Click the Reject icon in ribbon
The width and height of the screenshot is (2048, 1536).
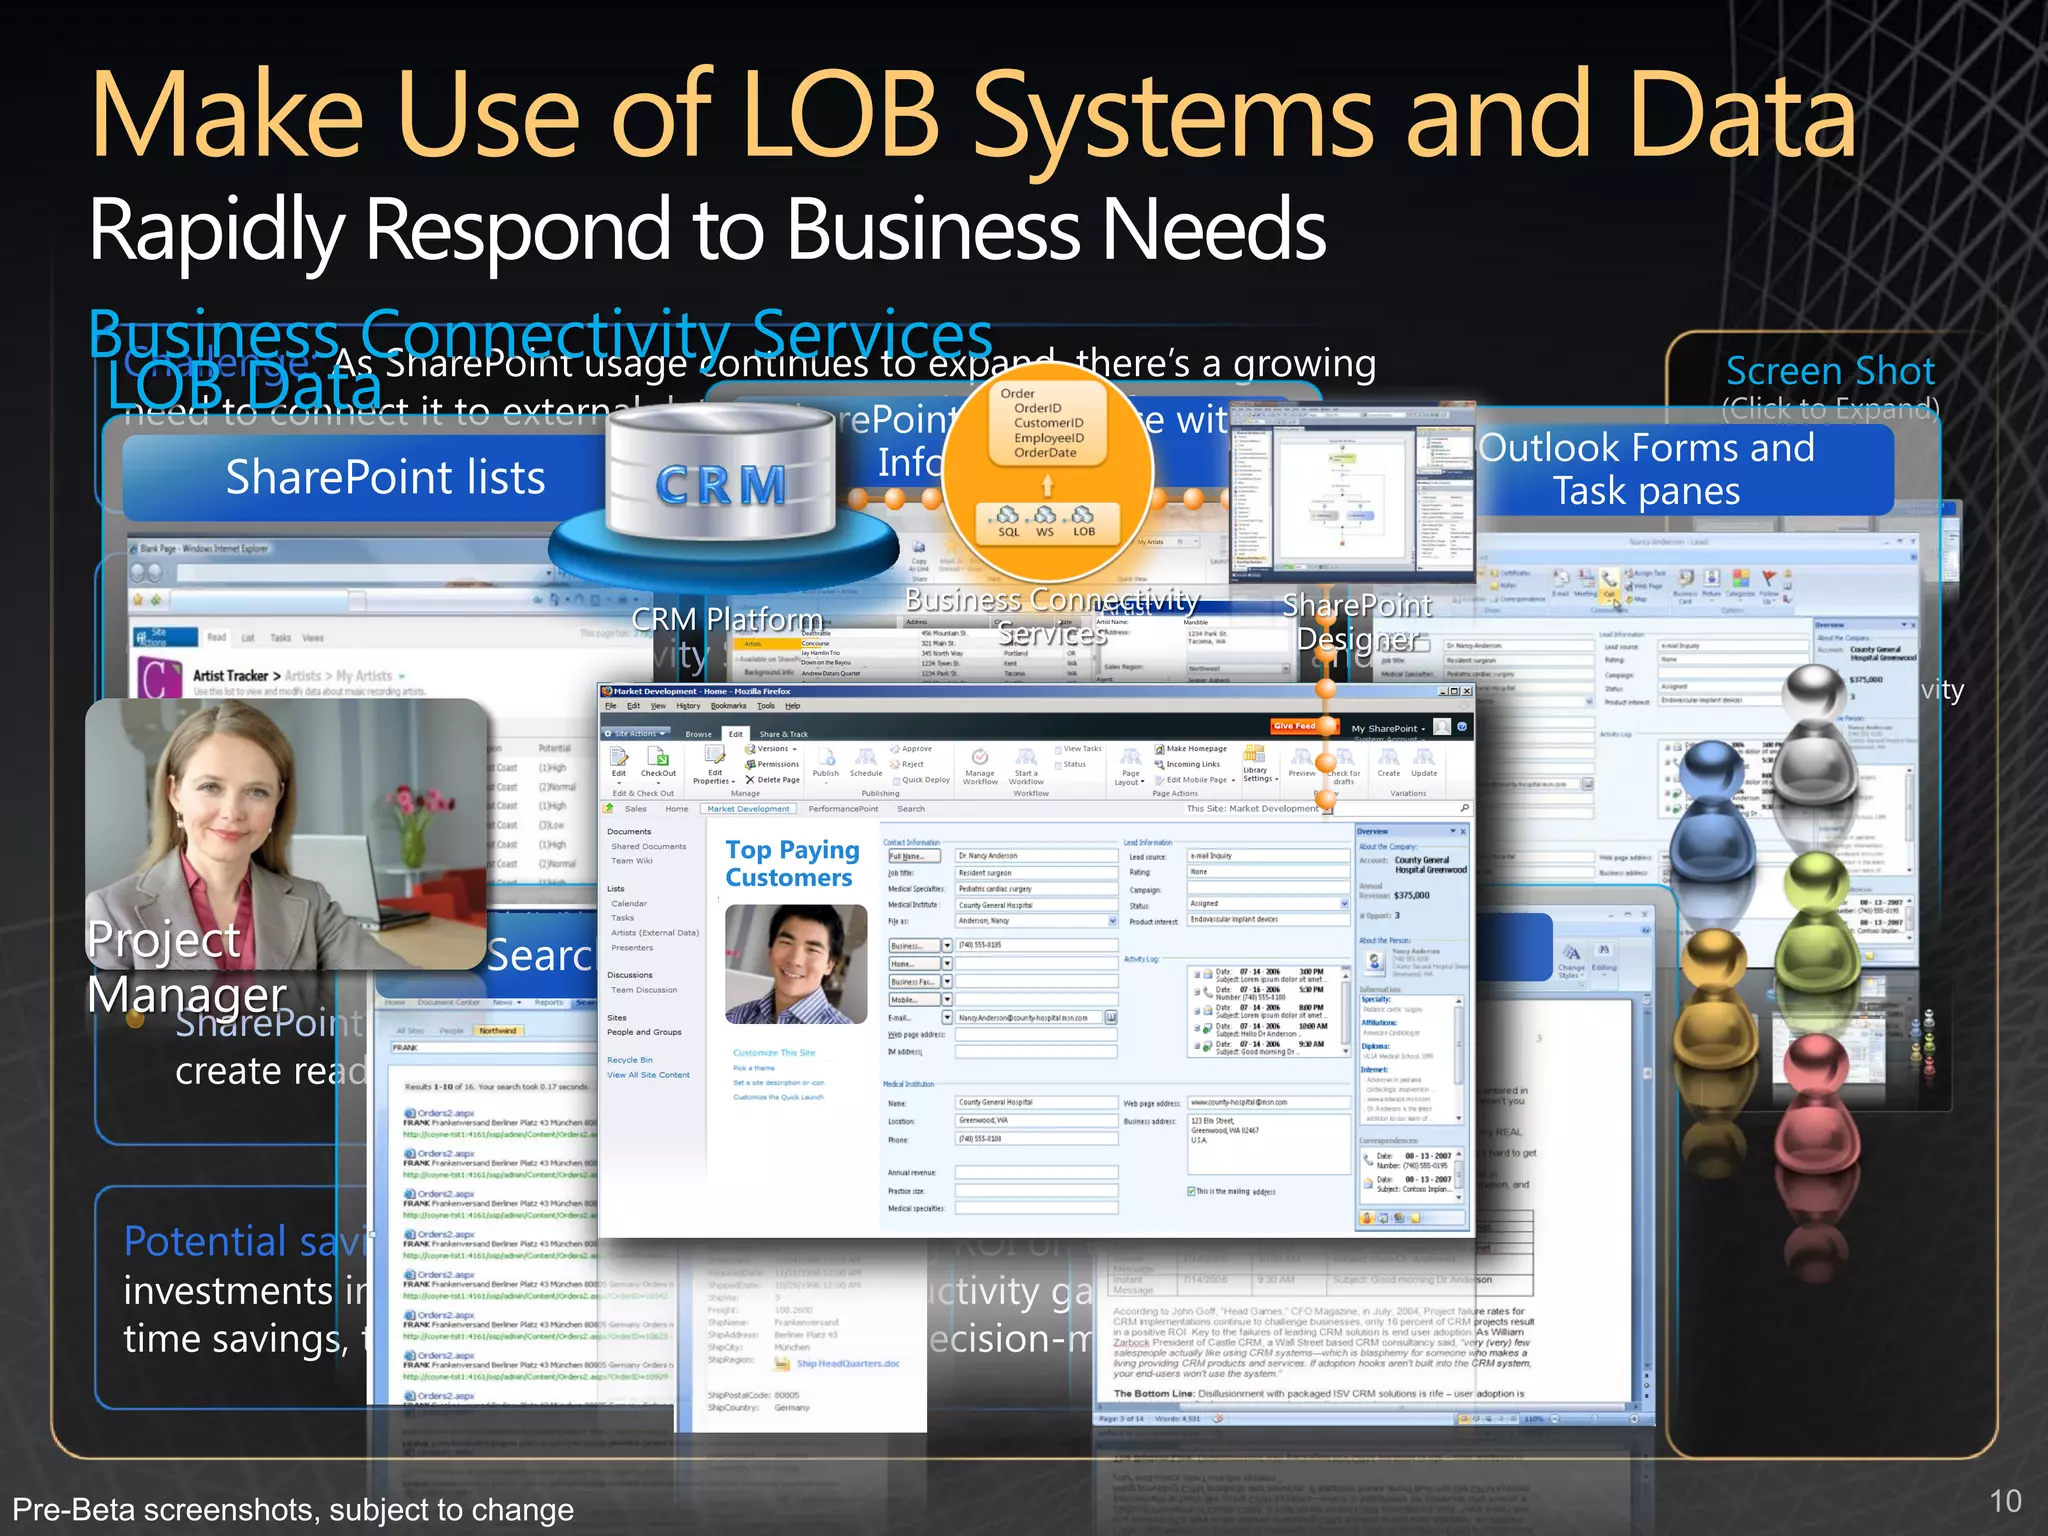coord(895,764)
